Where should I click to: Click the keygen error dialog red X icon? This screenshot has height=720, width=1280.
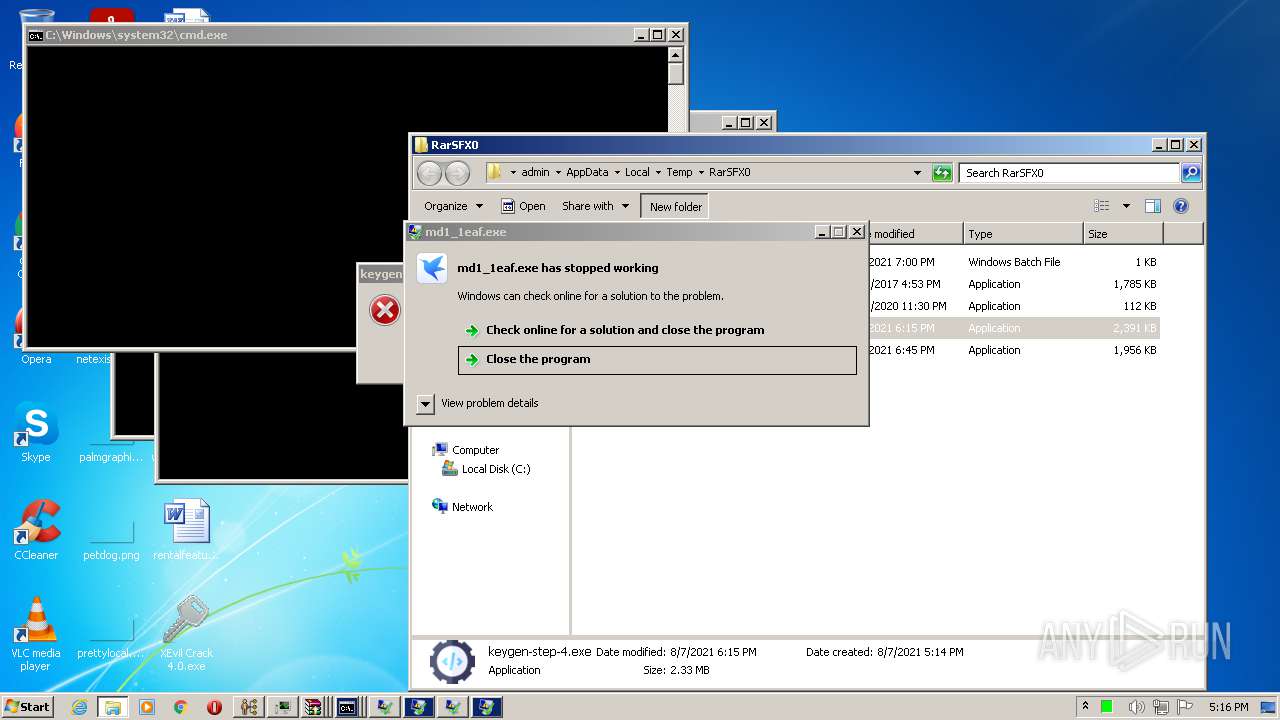385,310
